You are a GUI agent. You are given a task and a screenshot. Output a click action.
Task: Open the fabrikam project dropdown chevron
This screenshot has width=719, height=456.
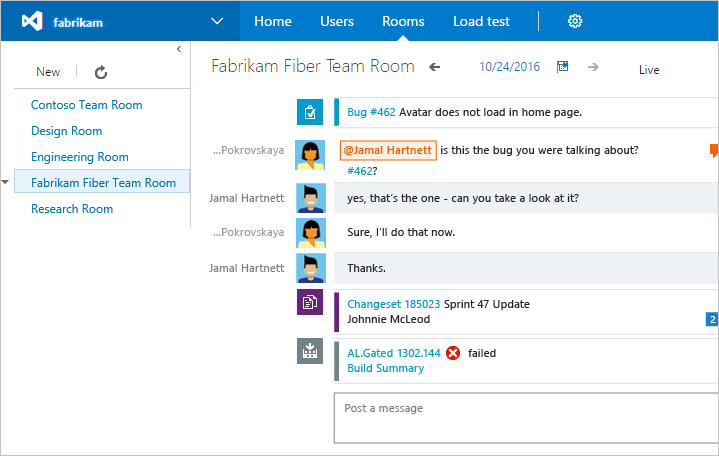coord(217,21)
